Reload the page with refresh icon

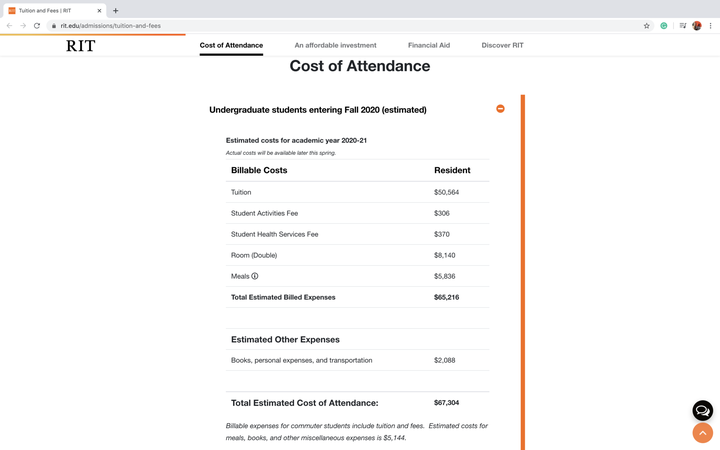37,26
